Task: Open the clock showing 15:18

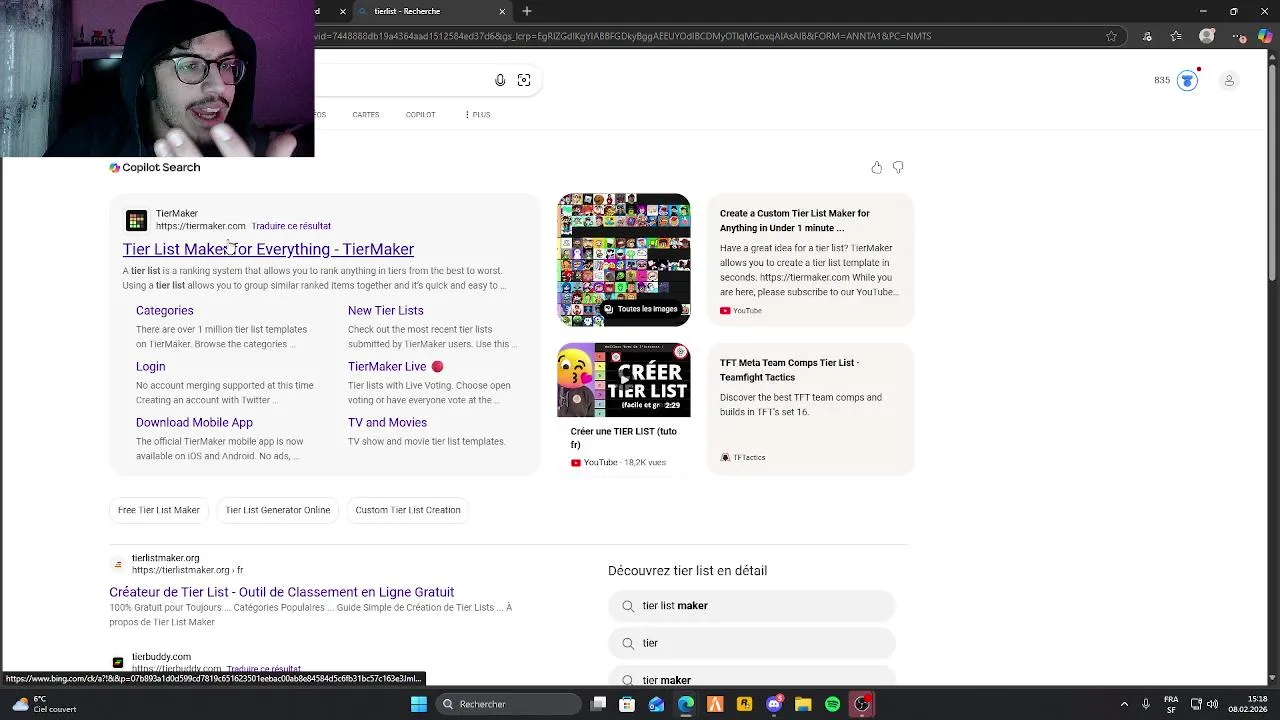Action: click(x=1247, y=704)
